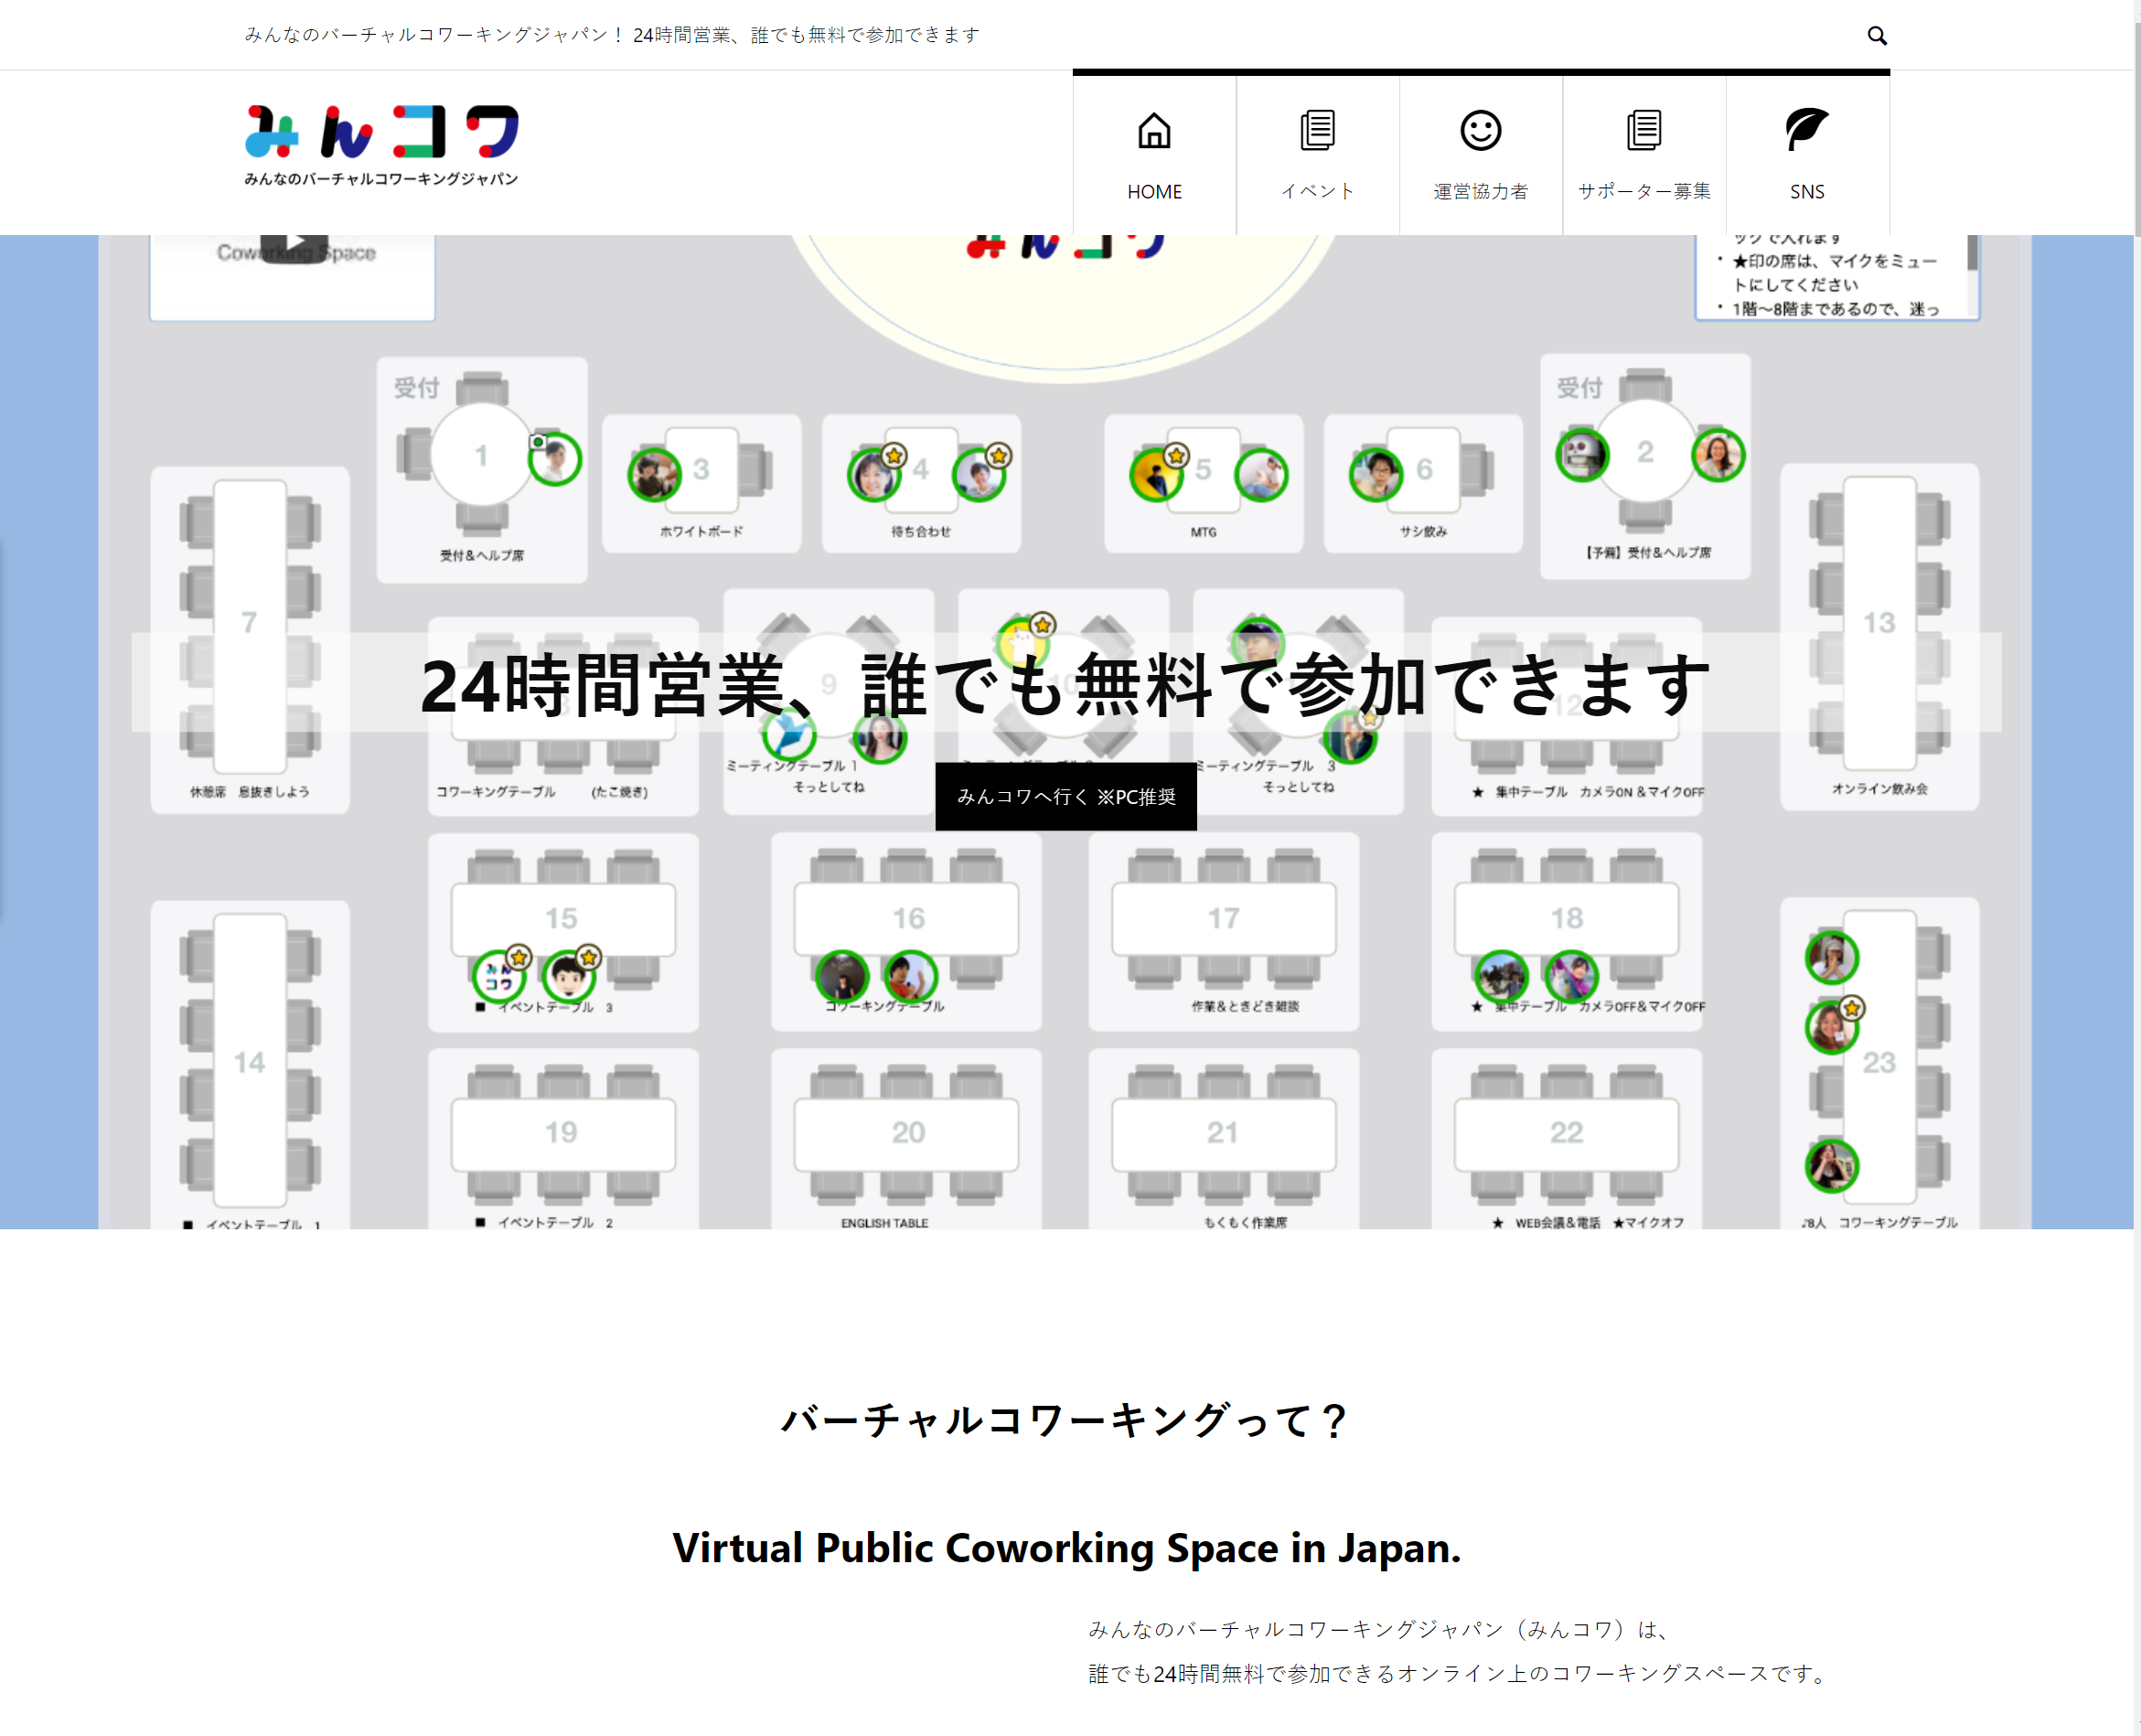
Task: Click the top avatar at table 23
Action: 1832,957
